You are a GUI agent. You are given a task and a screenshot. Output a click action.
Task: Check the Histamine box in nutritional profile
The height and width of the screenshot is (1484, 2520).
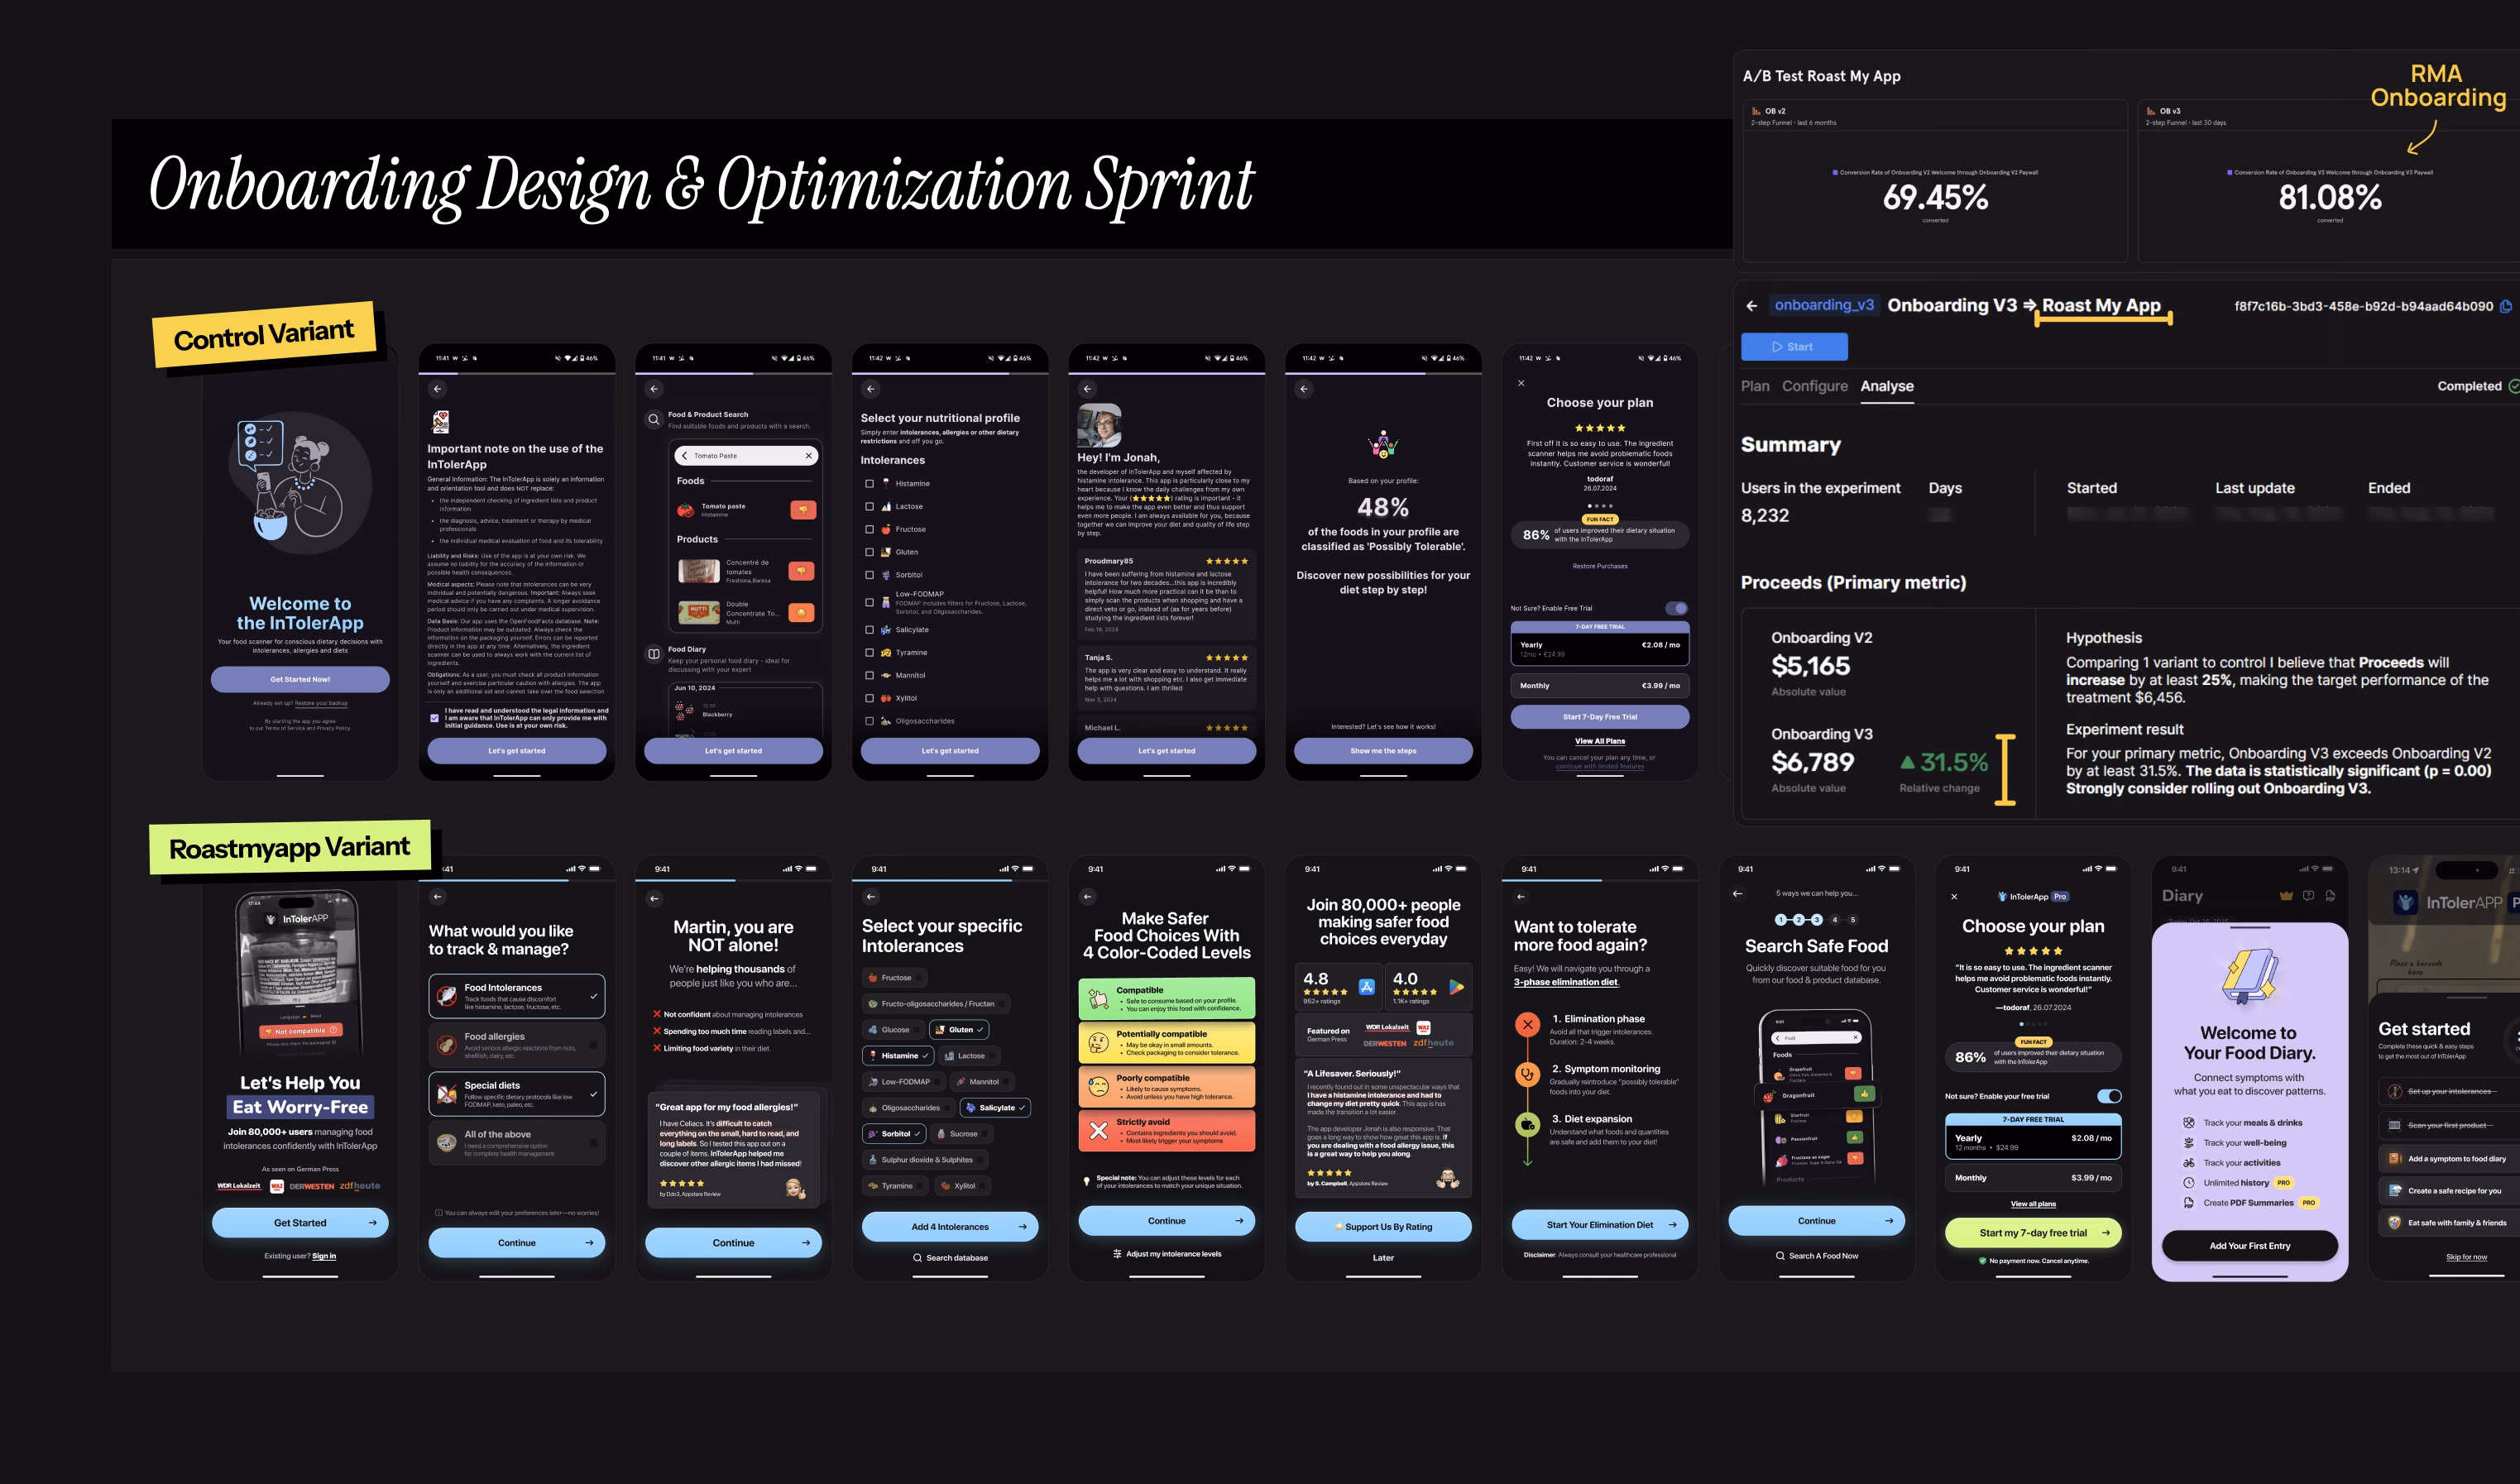click(869, 484)
